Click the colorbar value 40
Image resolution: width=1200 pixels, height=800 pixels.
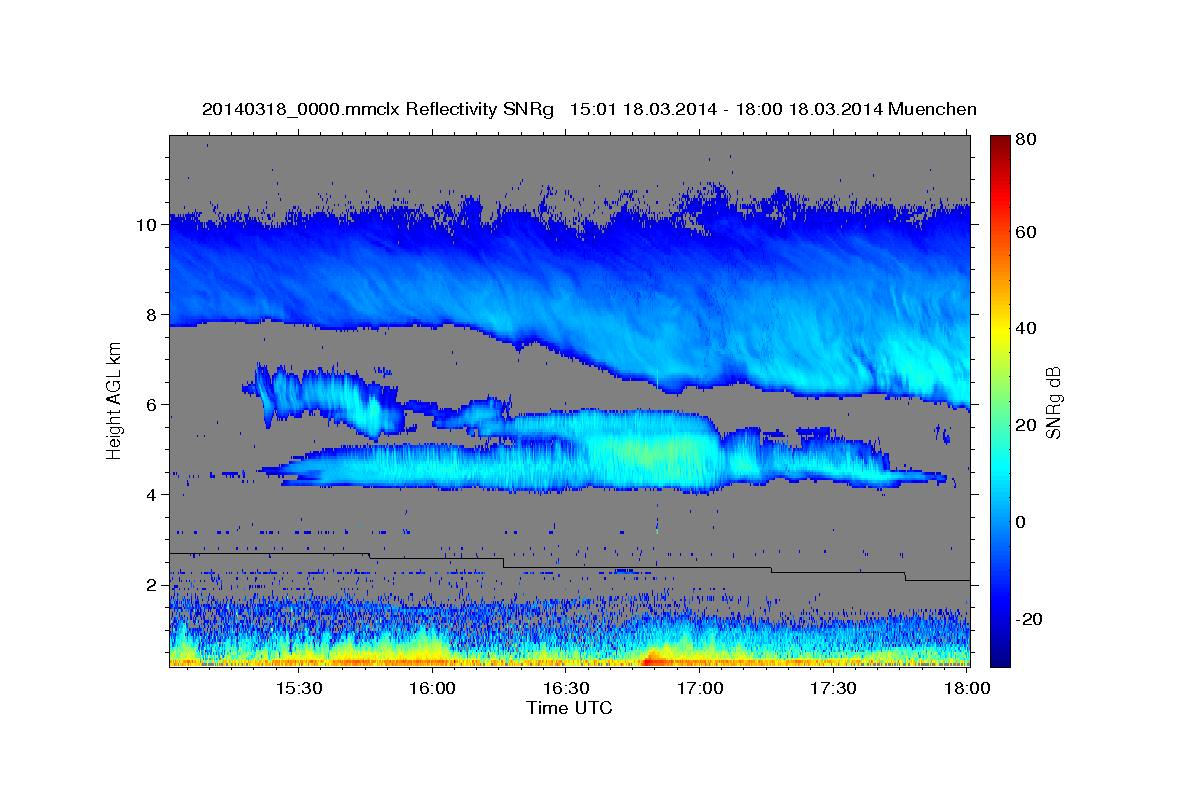[x=1028, y=328]
